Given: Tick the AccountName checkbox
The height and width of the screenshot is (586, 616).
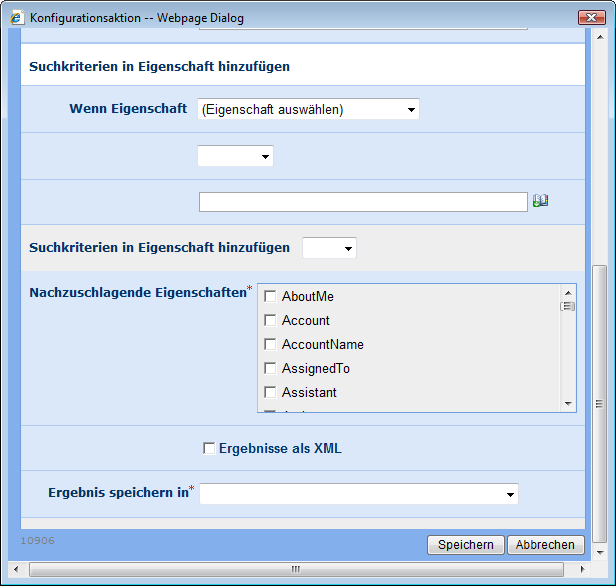Looking at the screenshot, I should (x=270, y=345).
